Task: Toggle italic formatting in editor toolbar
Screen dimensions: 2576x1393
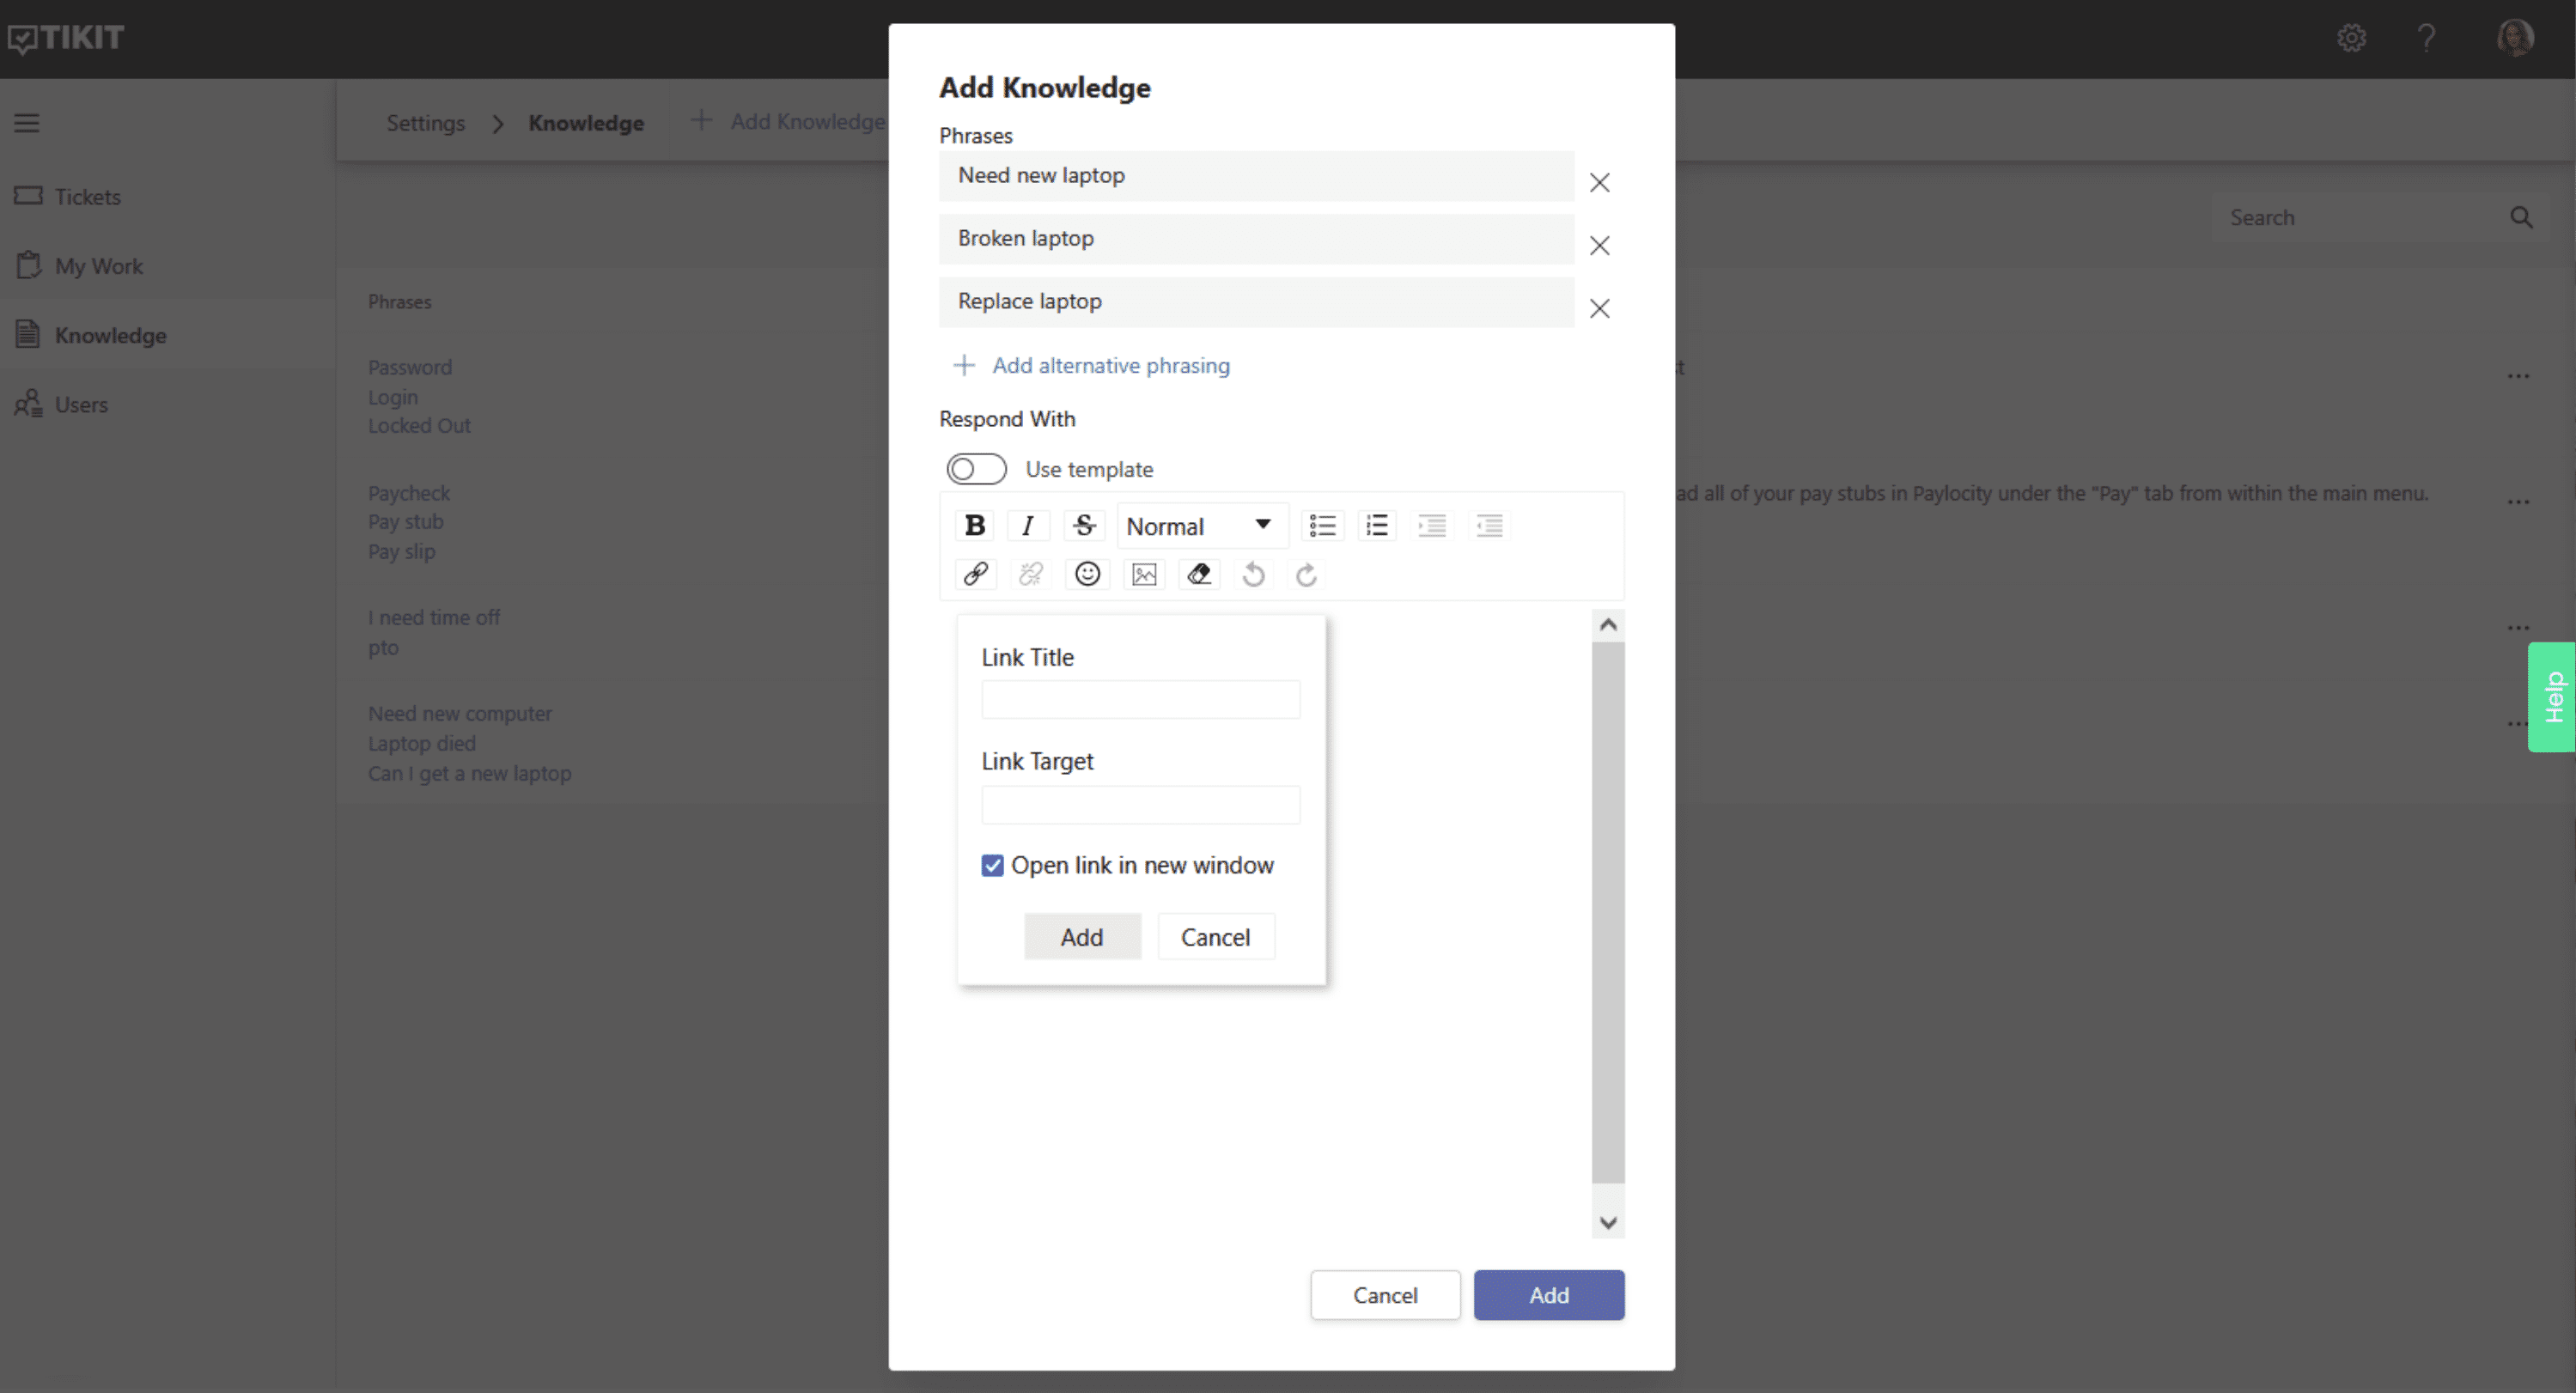Action: click(1028, 525)
